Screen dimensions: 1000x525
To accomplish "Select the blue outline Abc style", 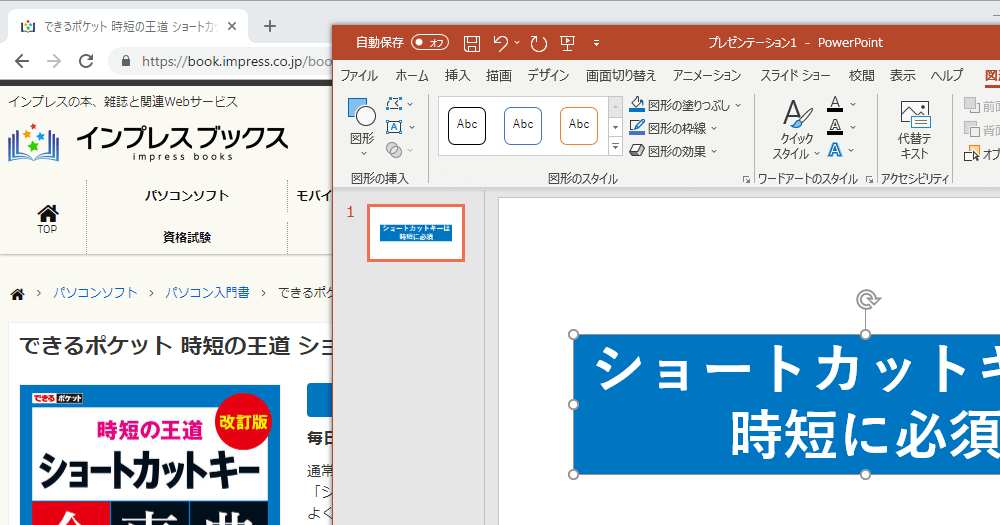I will (523, 126).
